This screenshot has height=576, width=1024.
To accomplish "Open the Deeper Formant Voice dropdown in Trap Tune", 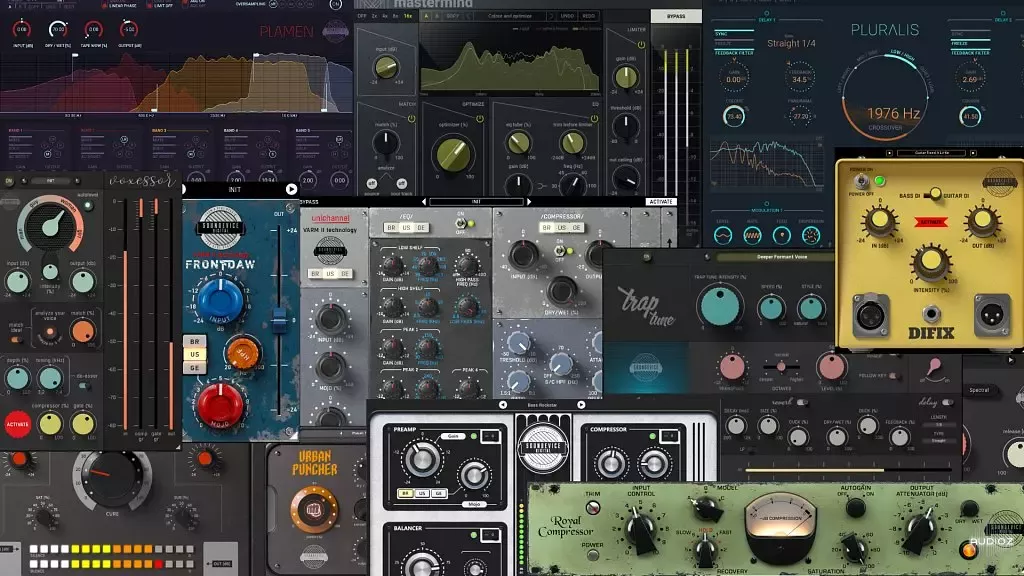I will coord(782,257).
